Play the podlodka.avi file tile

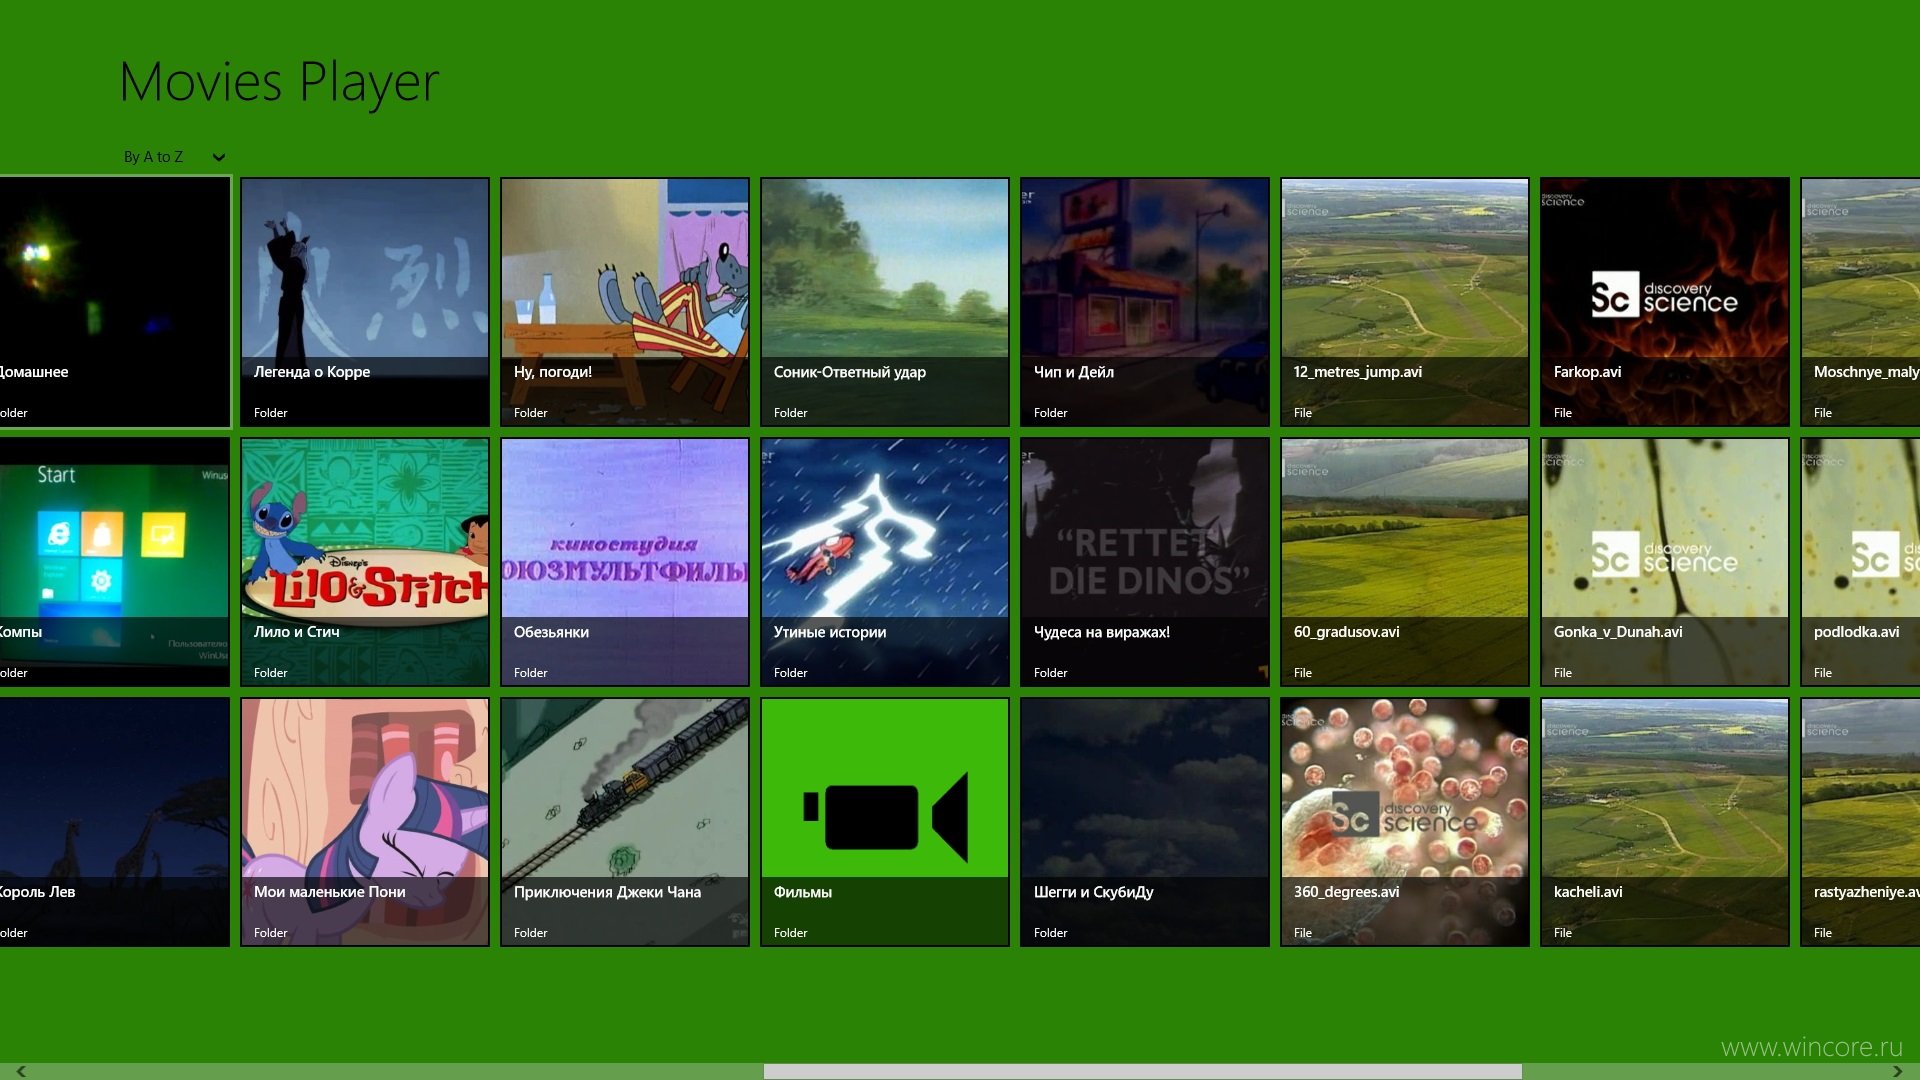[1860, 562]
